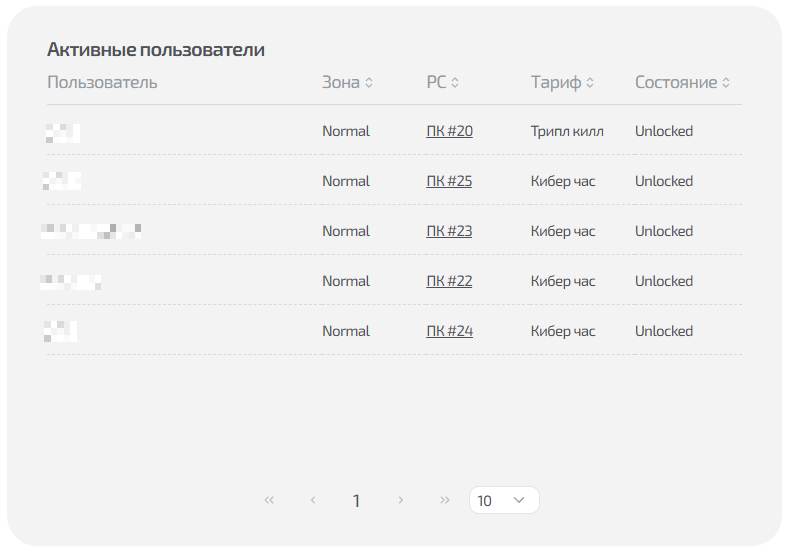Go to first page double-arrow
The width and height of the screenshot is (787, 559).
(269, 500)
